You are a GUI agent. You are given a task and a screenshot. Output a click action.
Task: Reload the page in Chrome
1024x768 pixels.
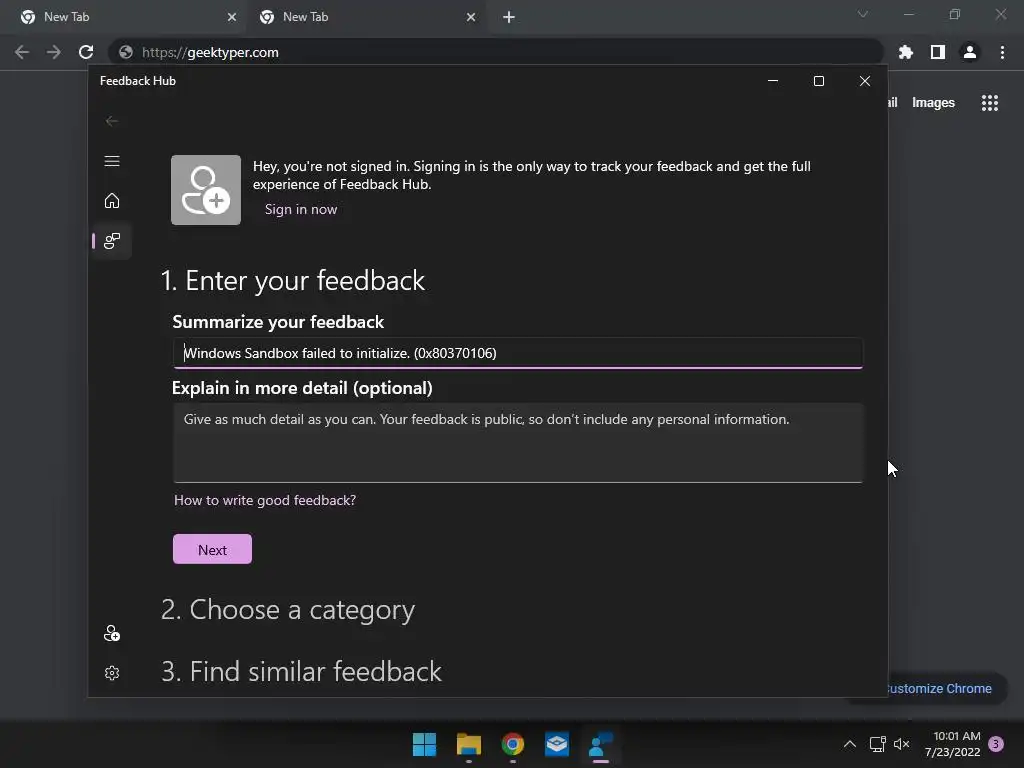coord(86,52)
